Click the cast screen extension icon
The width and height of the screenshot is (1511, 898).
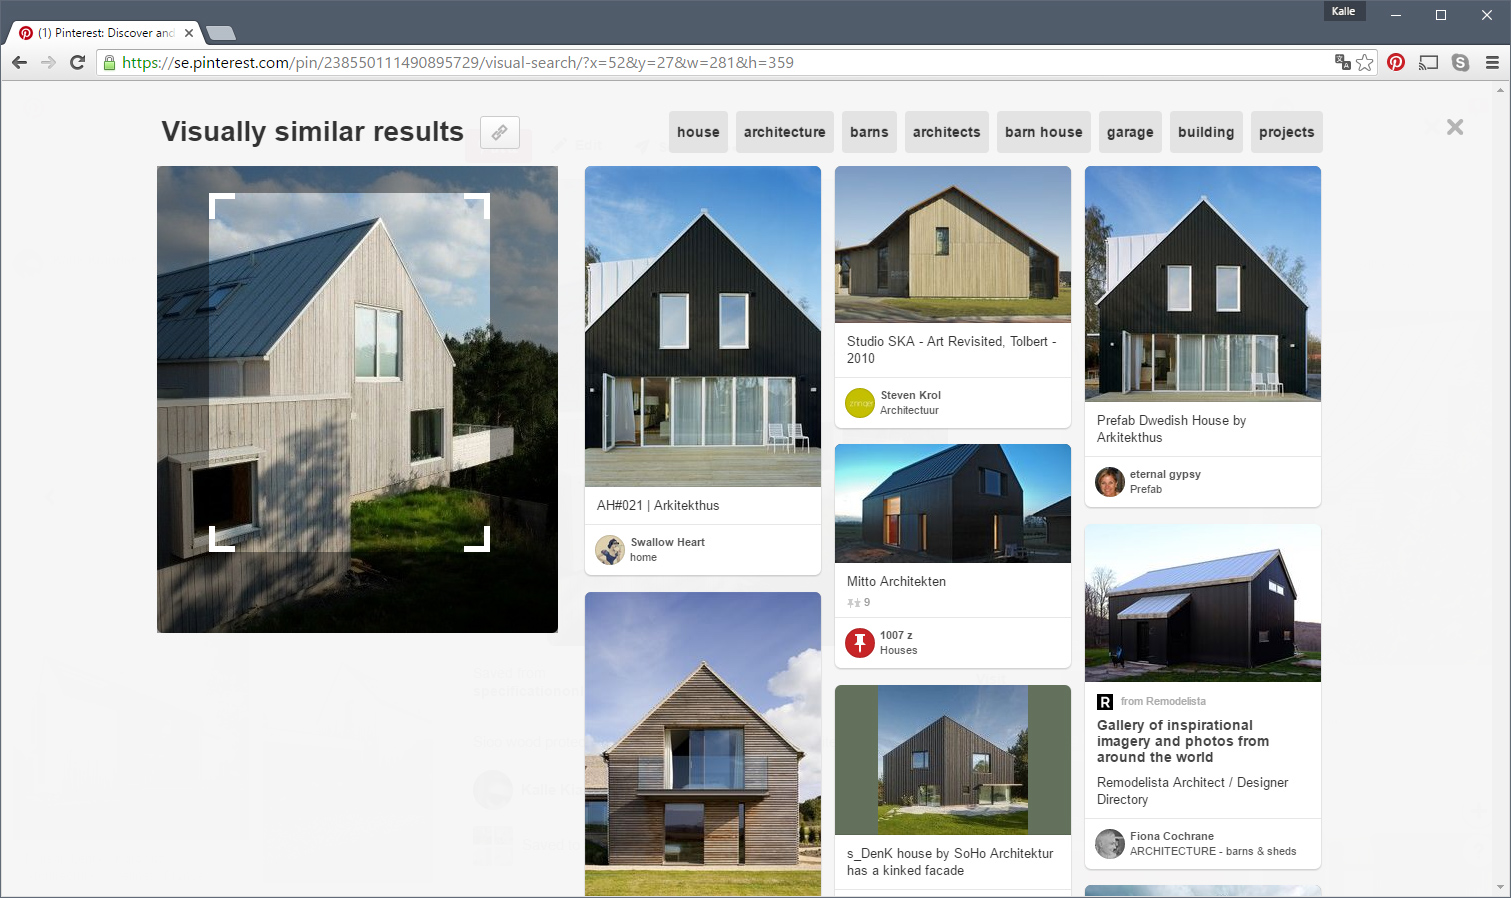(x=1429, y=62)
